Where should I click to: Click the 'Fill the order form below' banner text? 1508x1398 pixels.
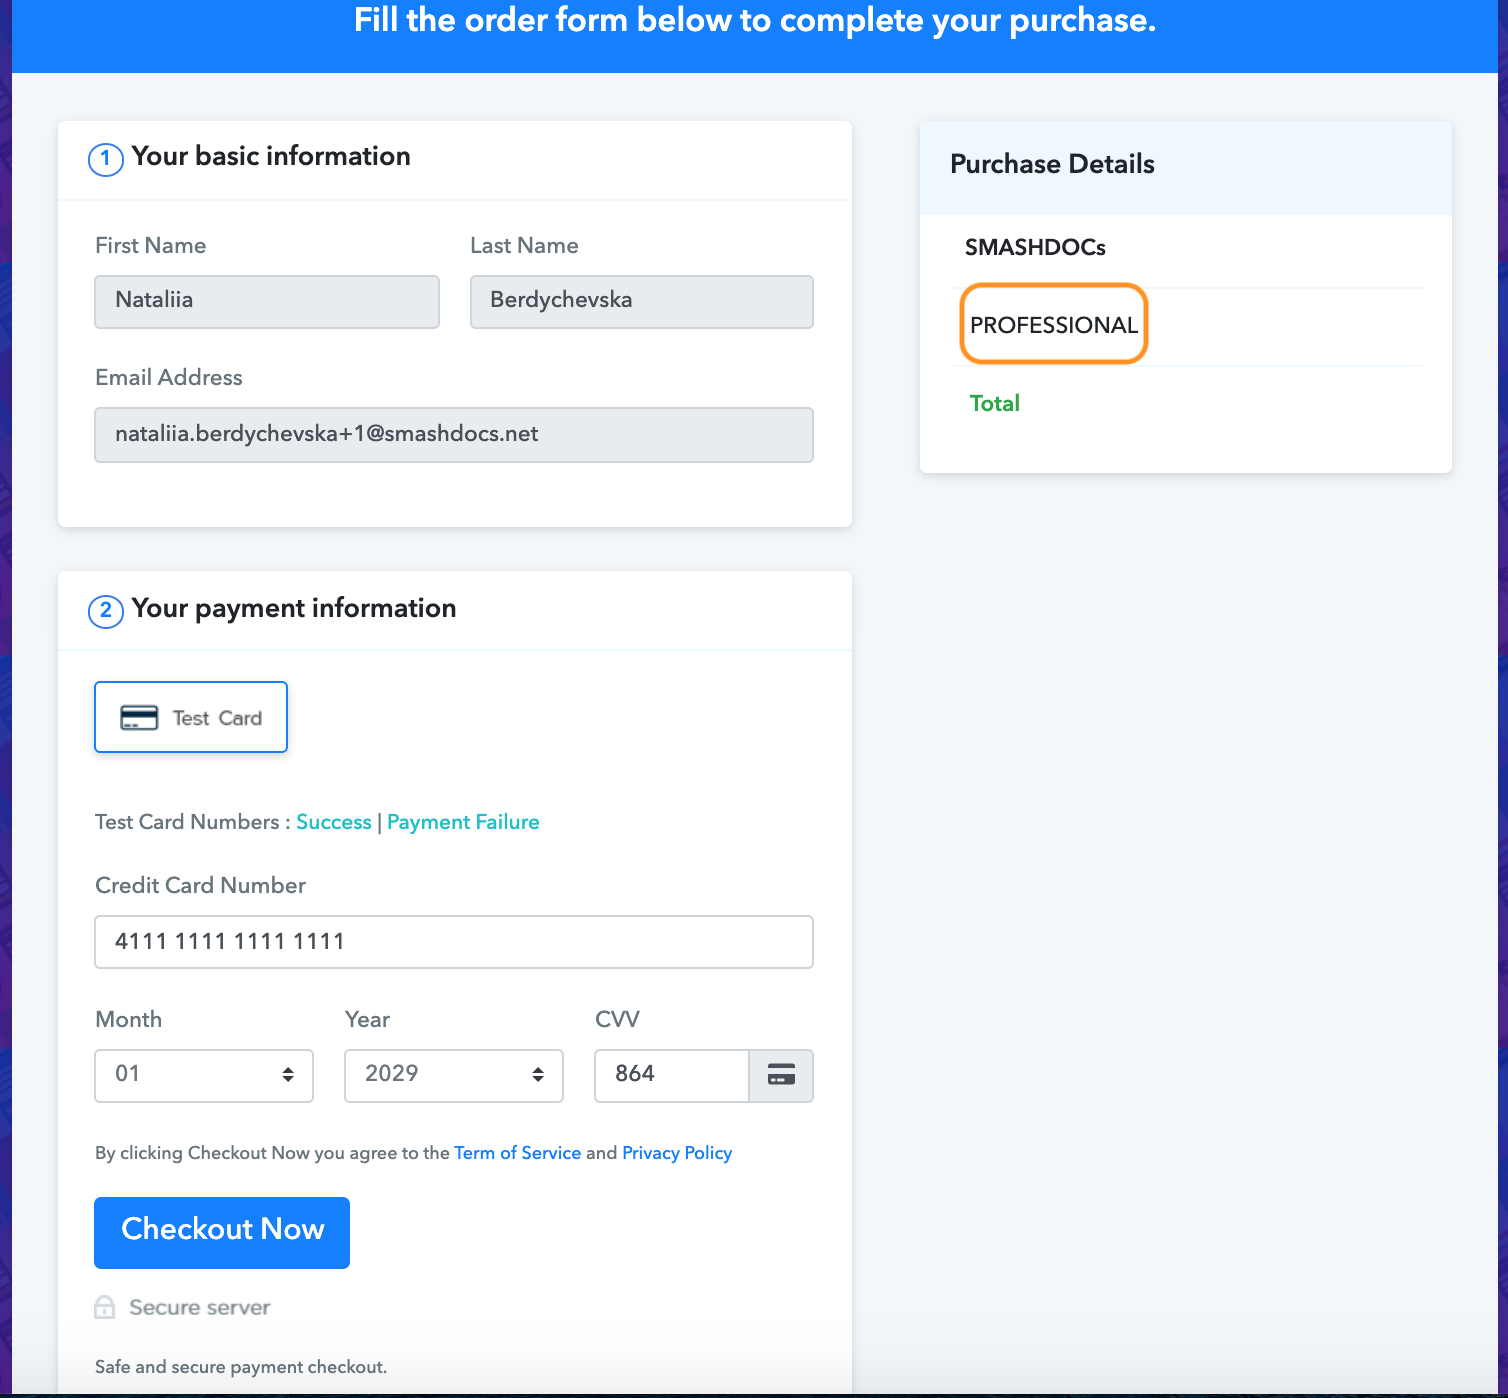click(x=755, y=20)
